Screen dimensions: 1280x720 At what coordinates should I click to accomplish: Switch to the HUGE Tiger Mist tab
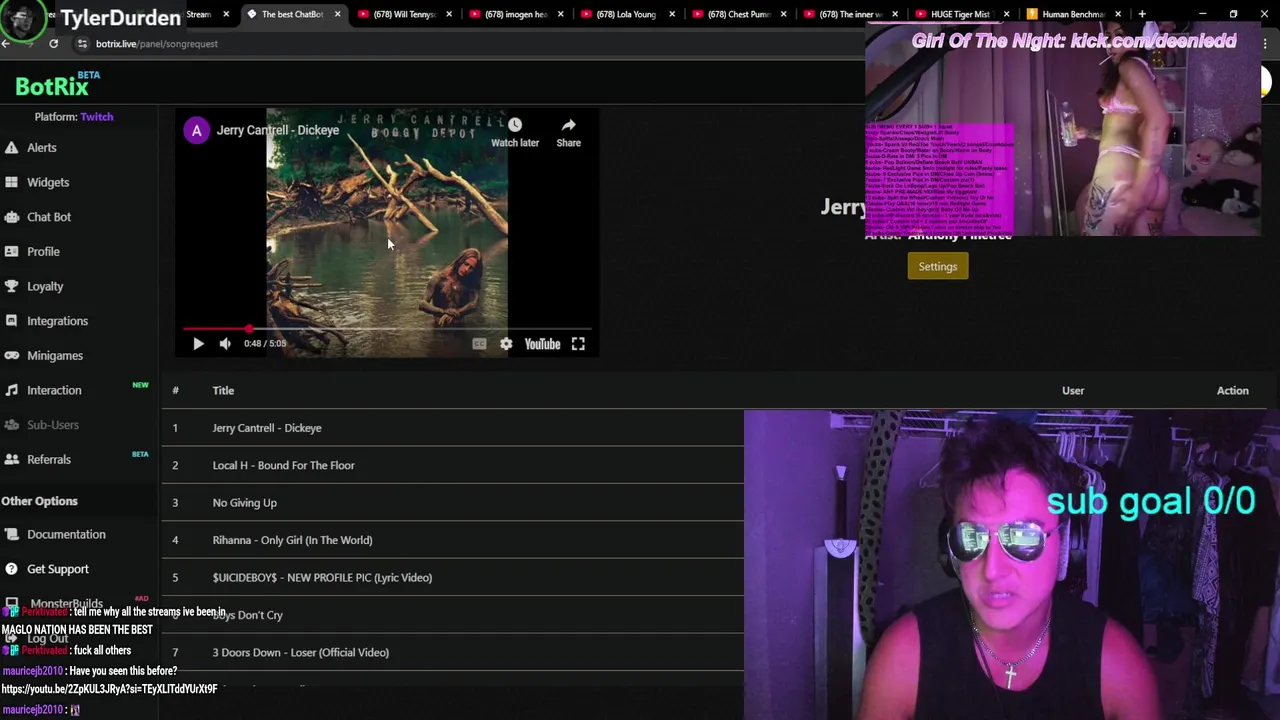(961, 14)
